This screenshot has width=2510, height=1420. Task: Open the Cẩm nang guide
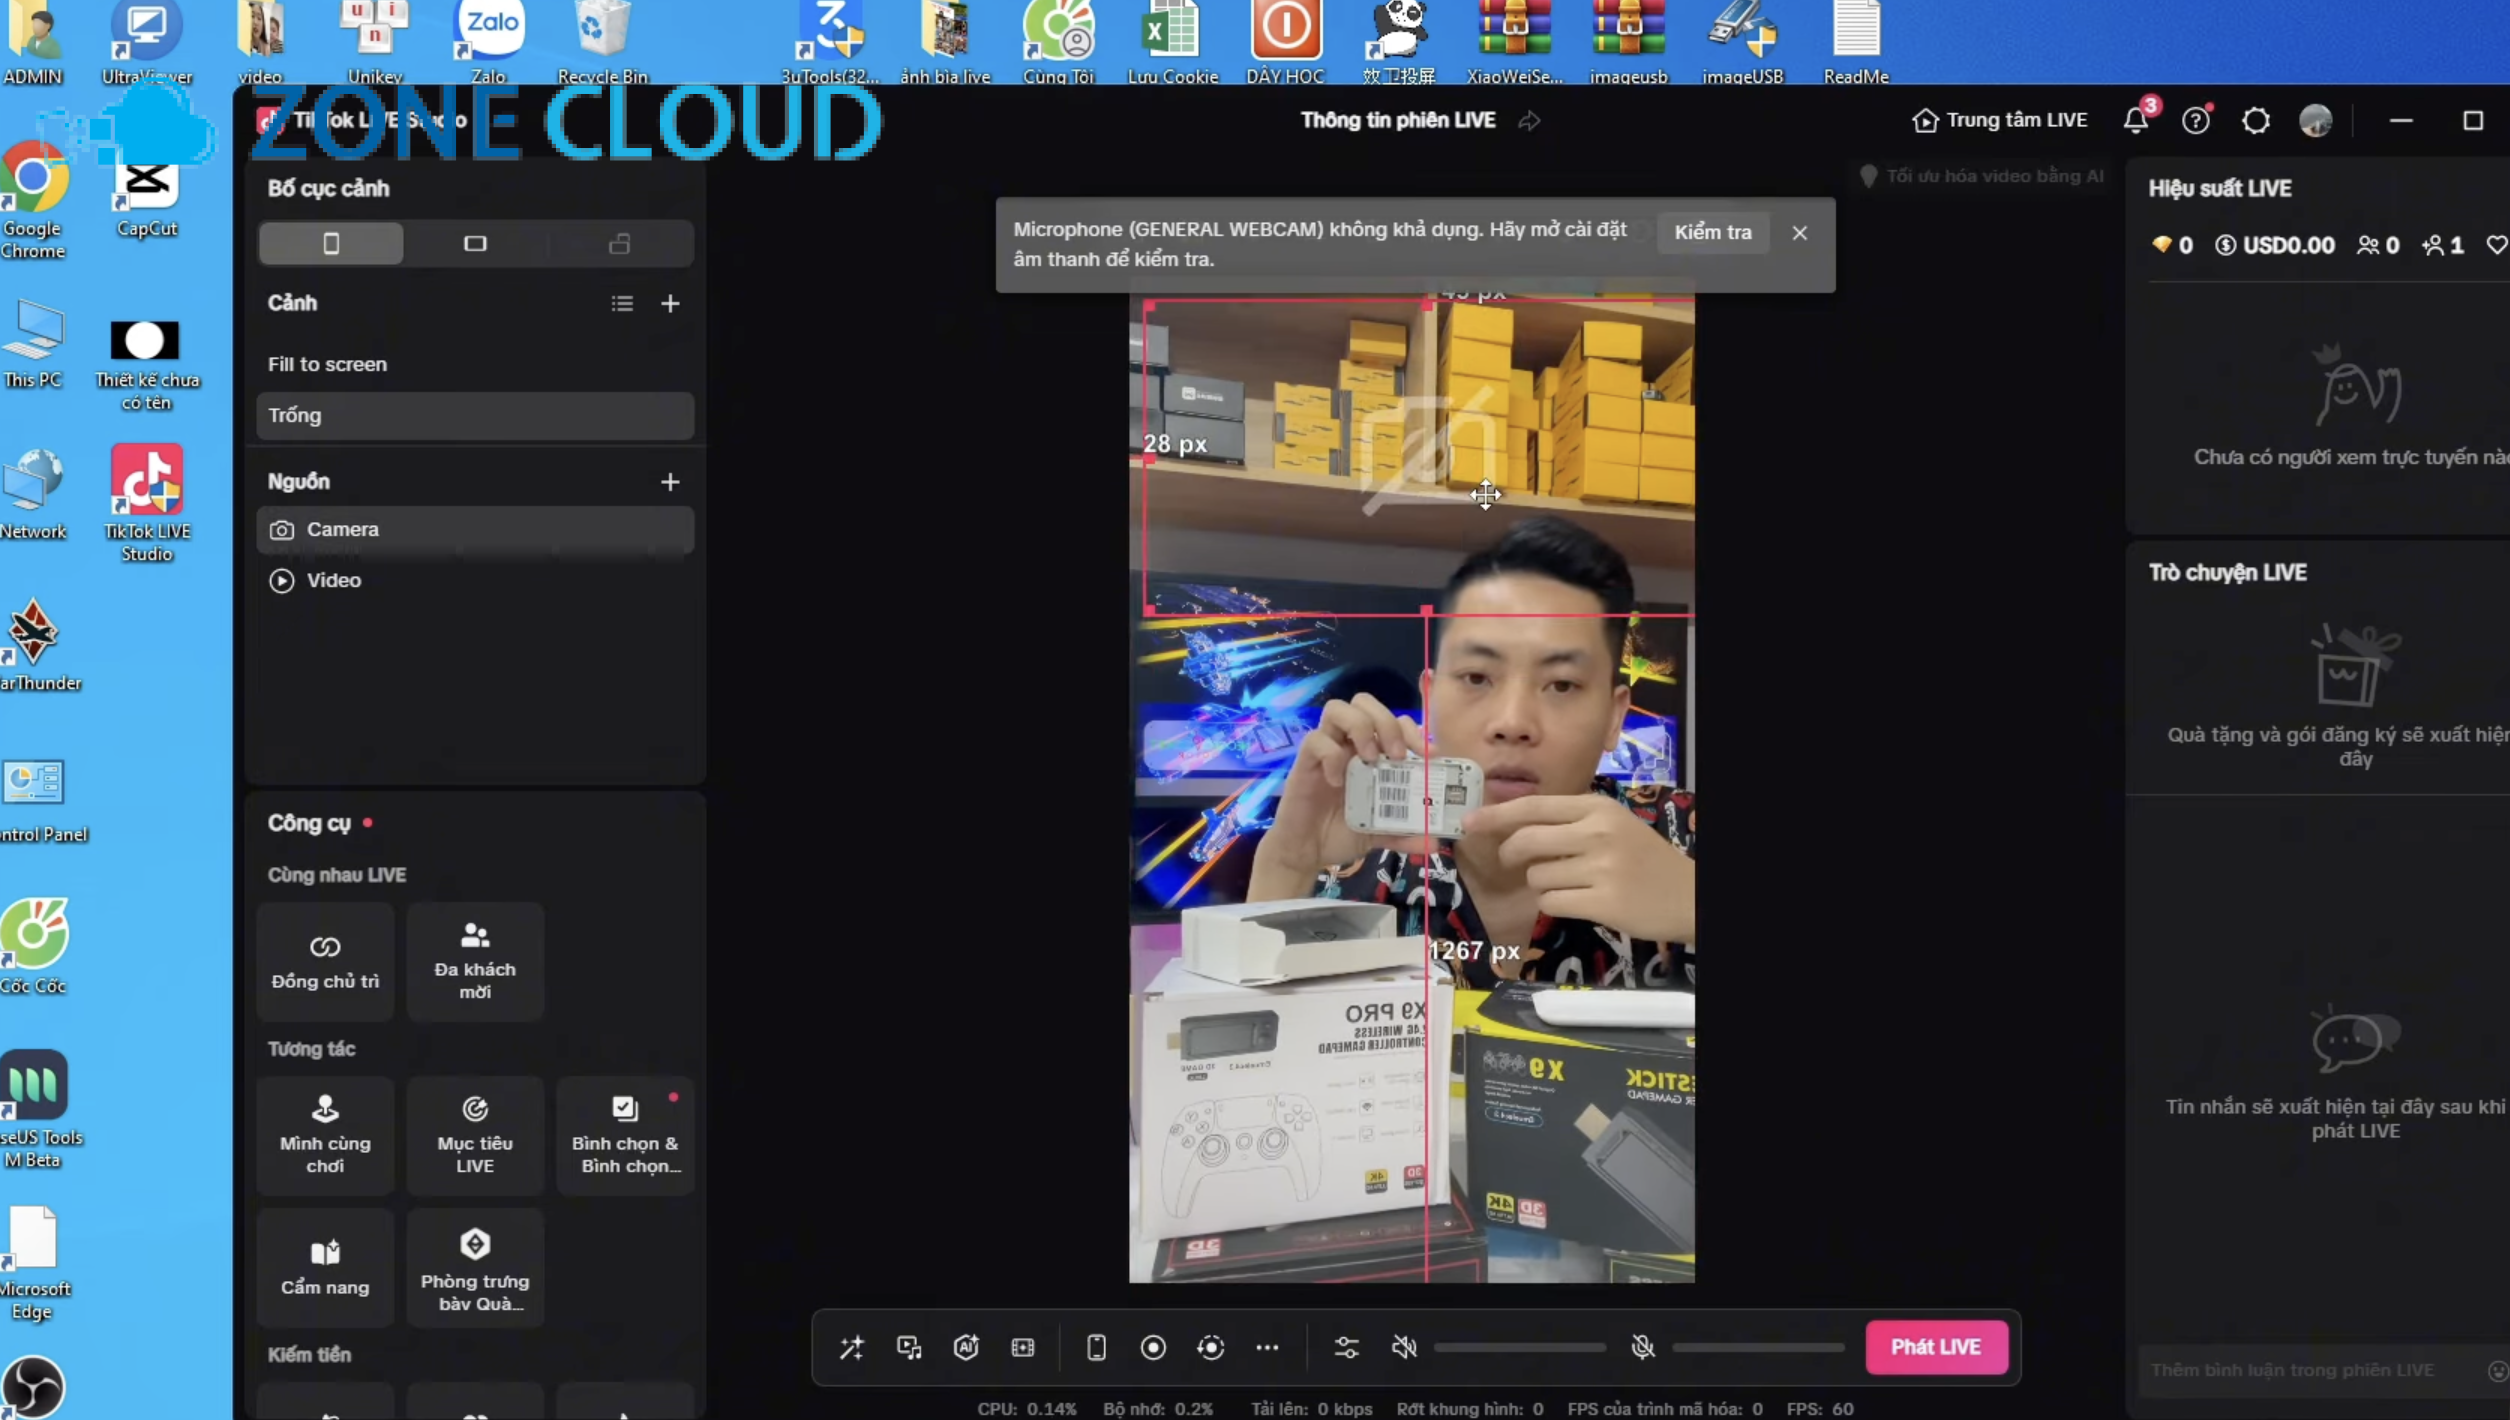click(x=325, y=1267)
